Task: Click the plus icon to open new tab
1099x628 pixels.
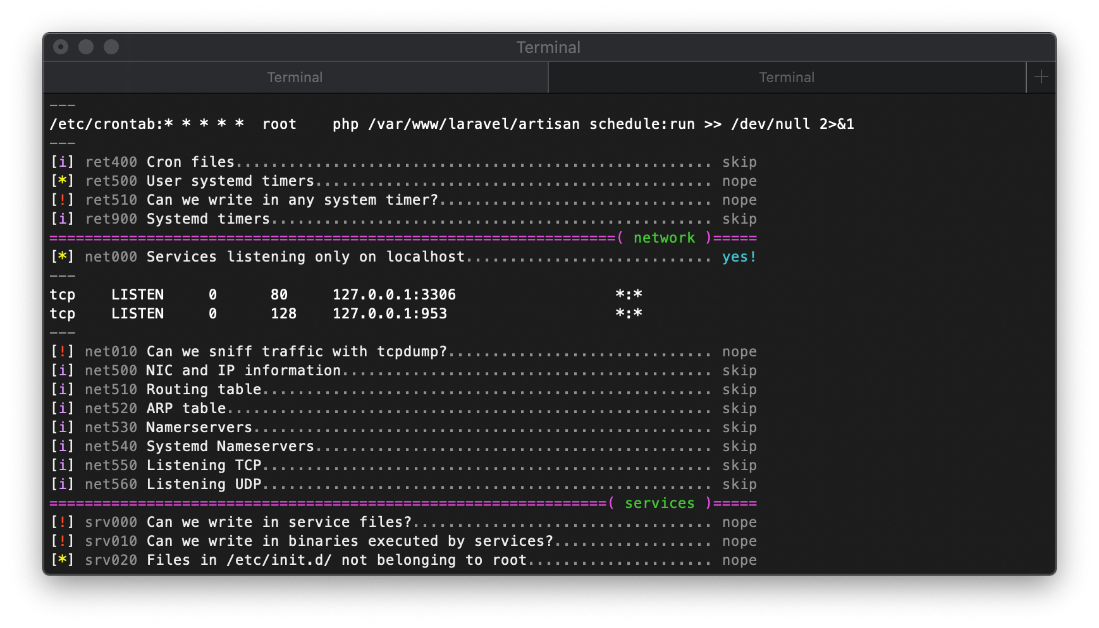Action: 1040,77
